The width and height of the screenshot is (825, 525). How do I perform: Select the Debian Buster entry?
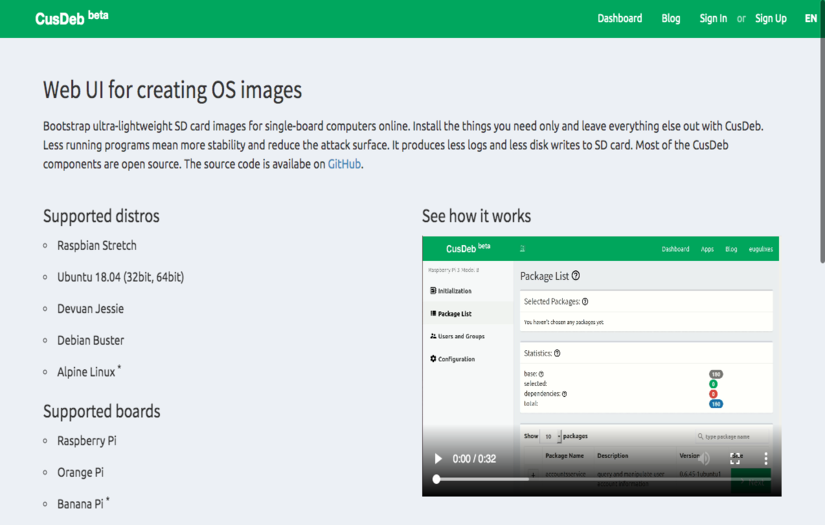[x=90, y=340]
